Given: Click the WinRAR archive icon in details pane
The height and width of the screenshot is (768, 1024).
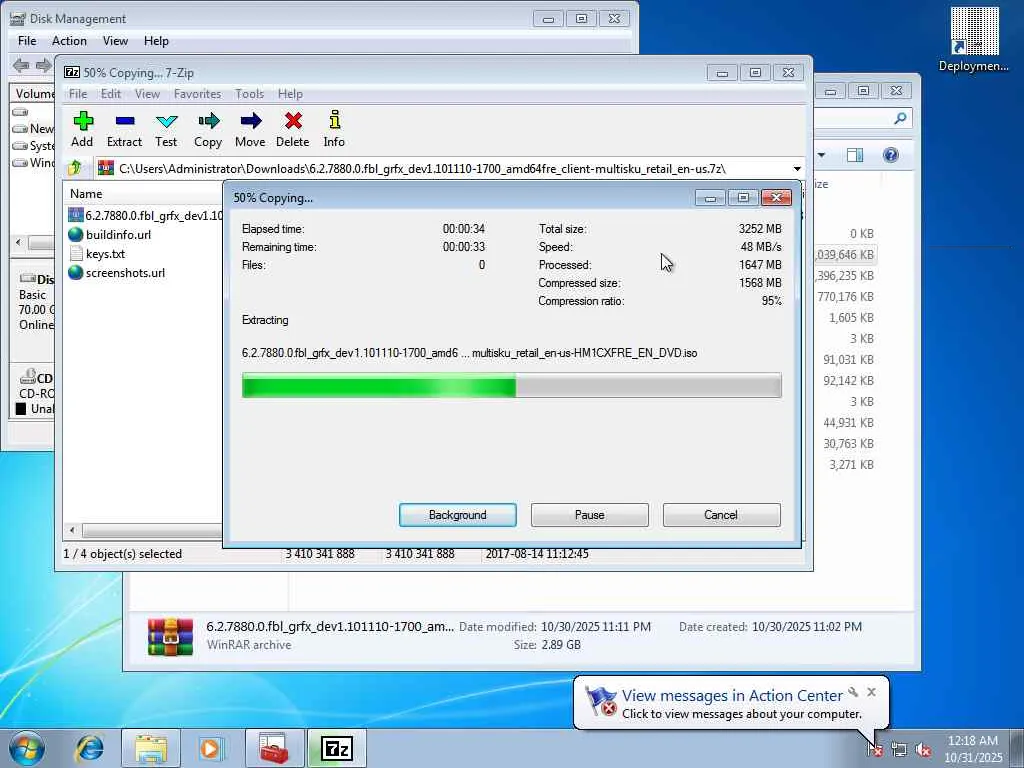Looking at the screenshot, I should coord(170,636).
